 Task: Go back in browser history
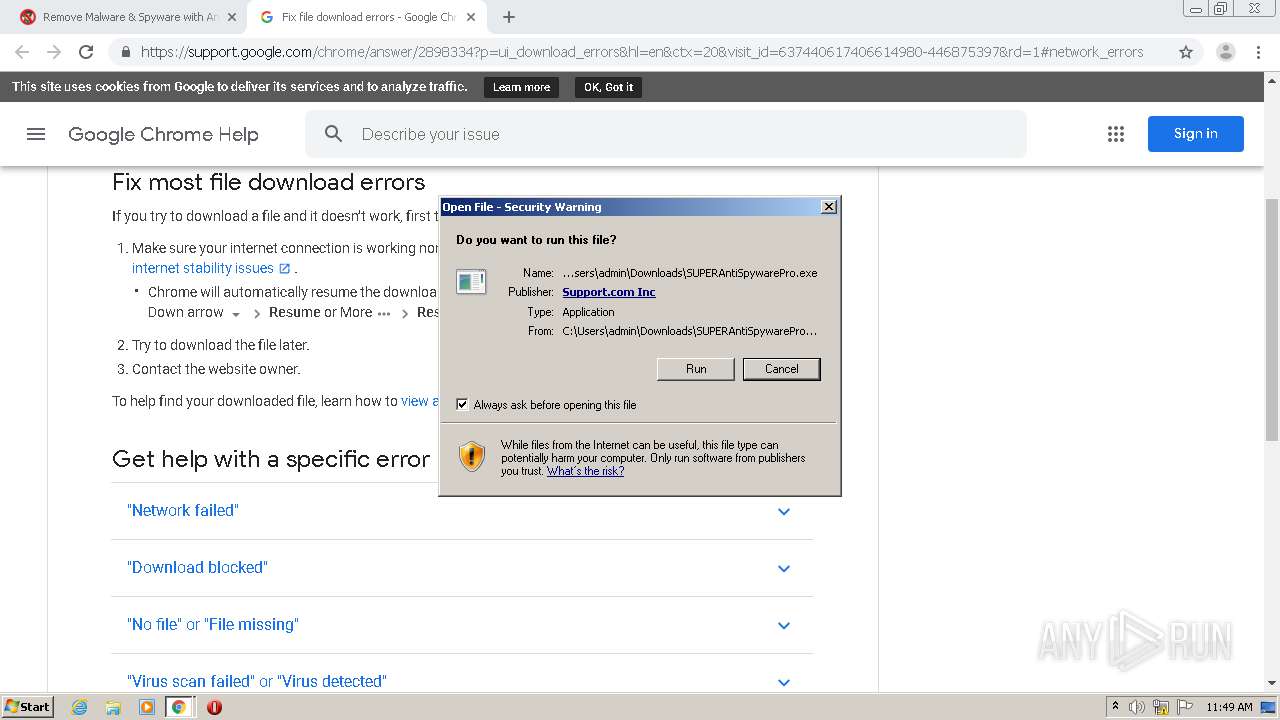22,52
